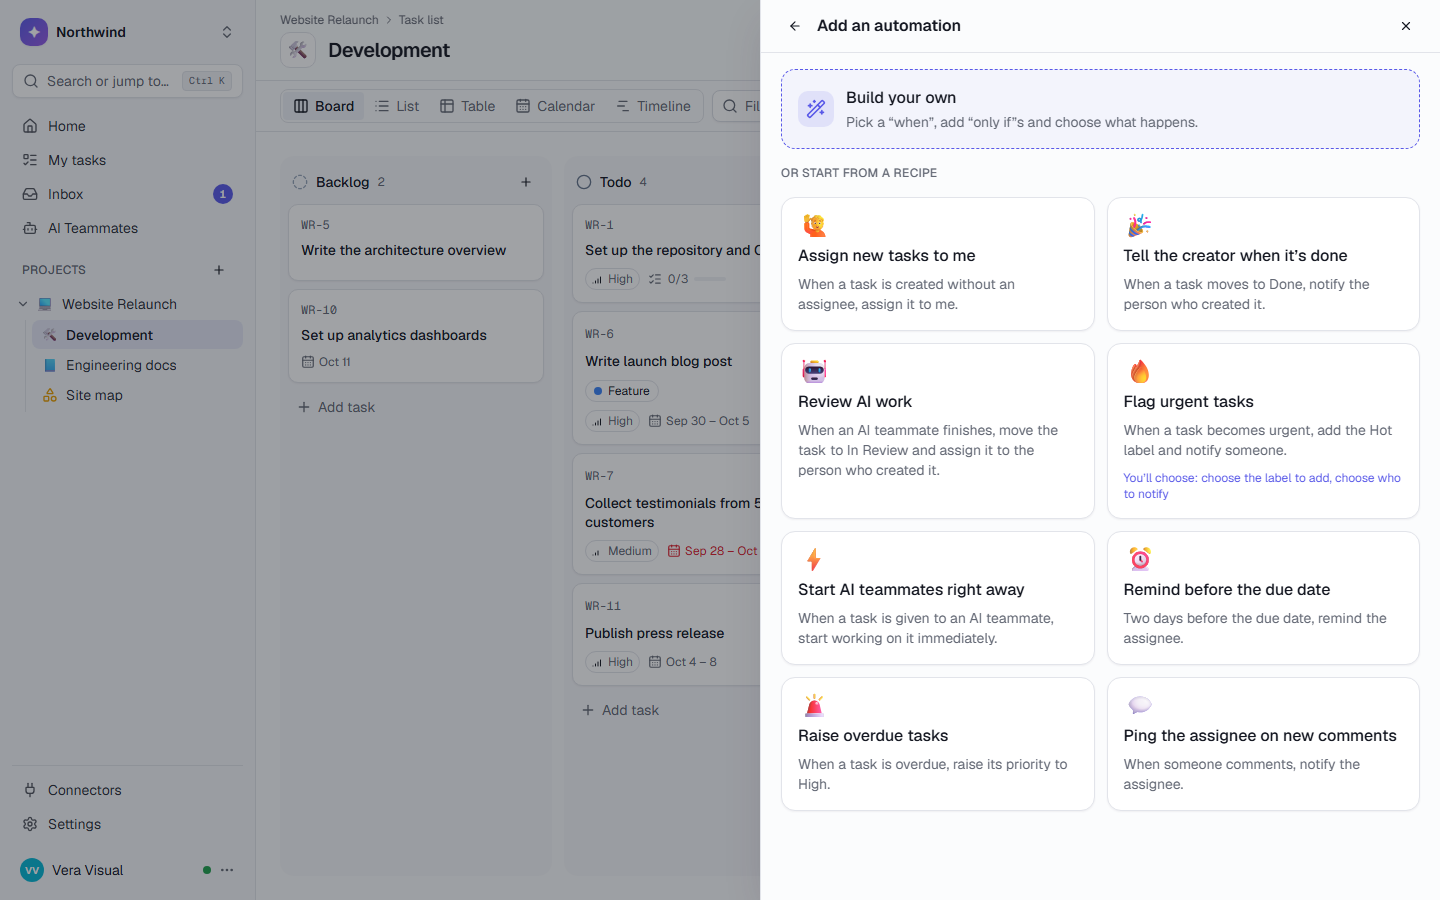Screen dimensions: 1440x900
Task: Click the Northwind logo icon
Action: pyautogui.click(x=34, y=32)
